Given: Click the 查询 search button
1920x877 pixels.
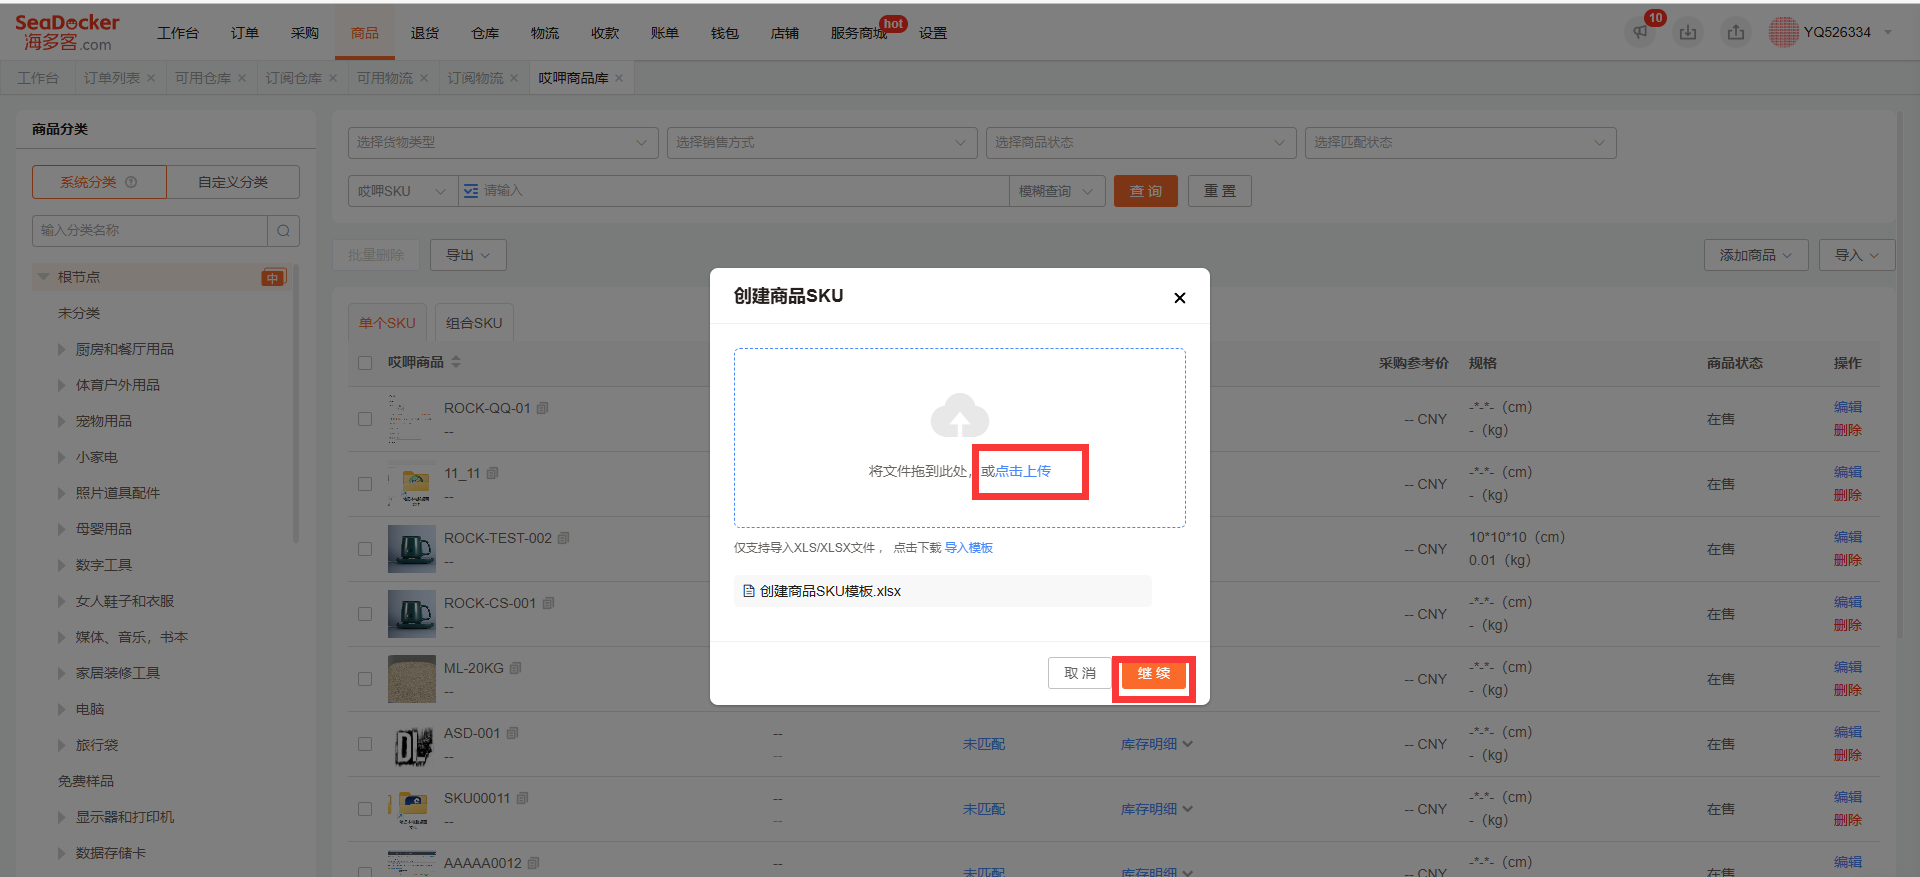Looking at the screenshot, I should click(x=1146, y=191).
